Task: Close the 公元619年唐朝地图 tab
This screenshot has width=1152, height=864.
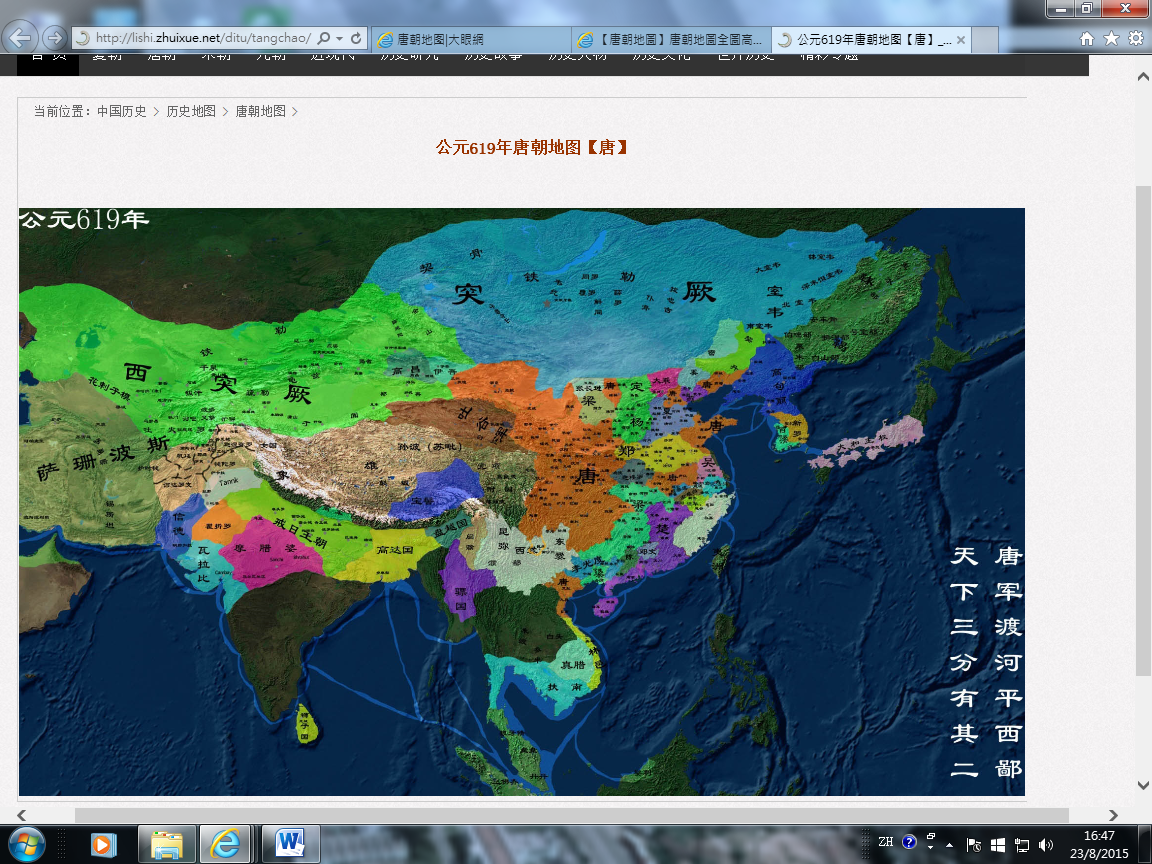Action: click(x=961, y=40)
